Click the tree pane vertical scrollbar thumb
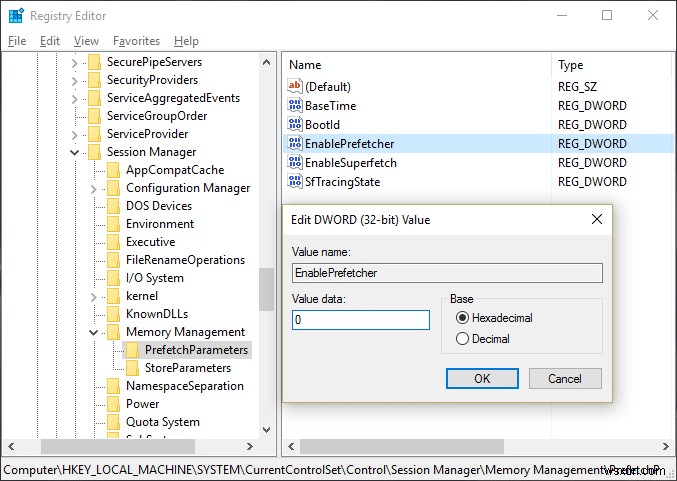The image size is (677, 481). pos(266,290)
